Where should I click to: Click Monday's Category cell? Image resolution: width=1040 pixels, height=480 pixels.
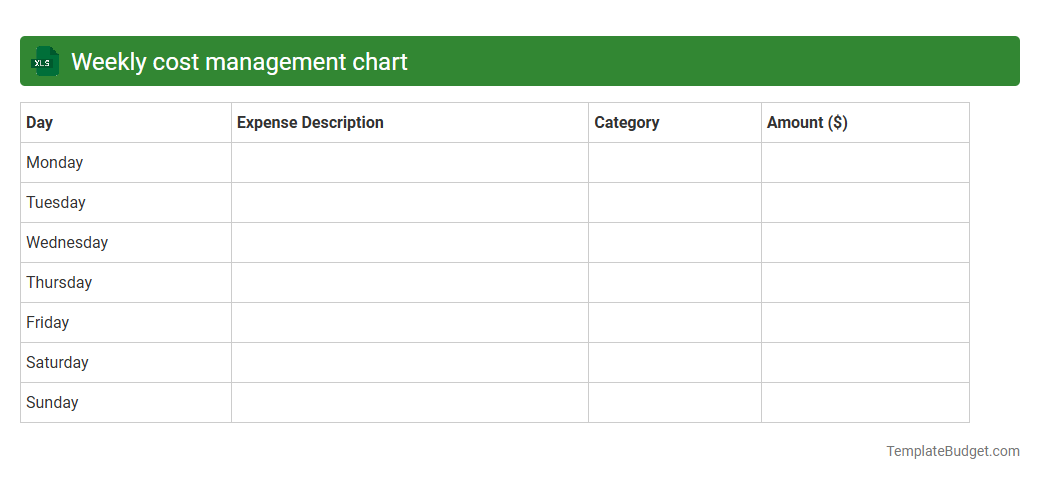pyautogui.click(x=675, y=162)
